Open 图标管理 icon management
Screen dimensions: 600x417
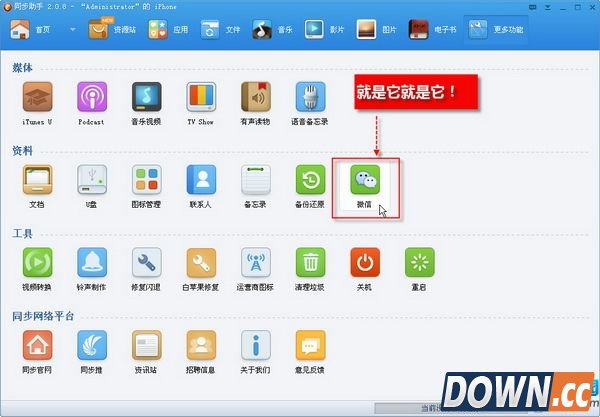[x=147, y=180]
